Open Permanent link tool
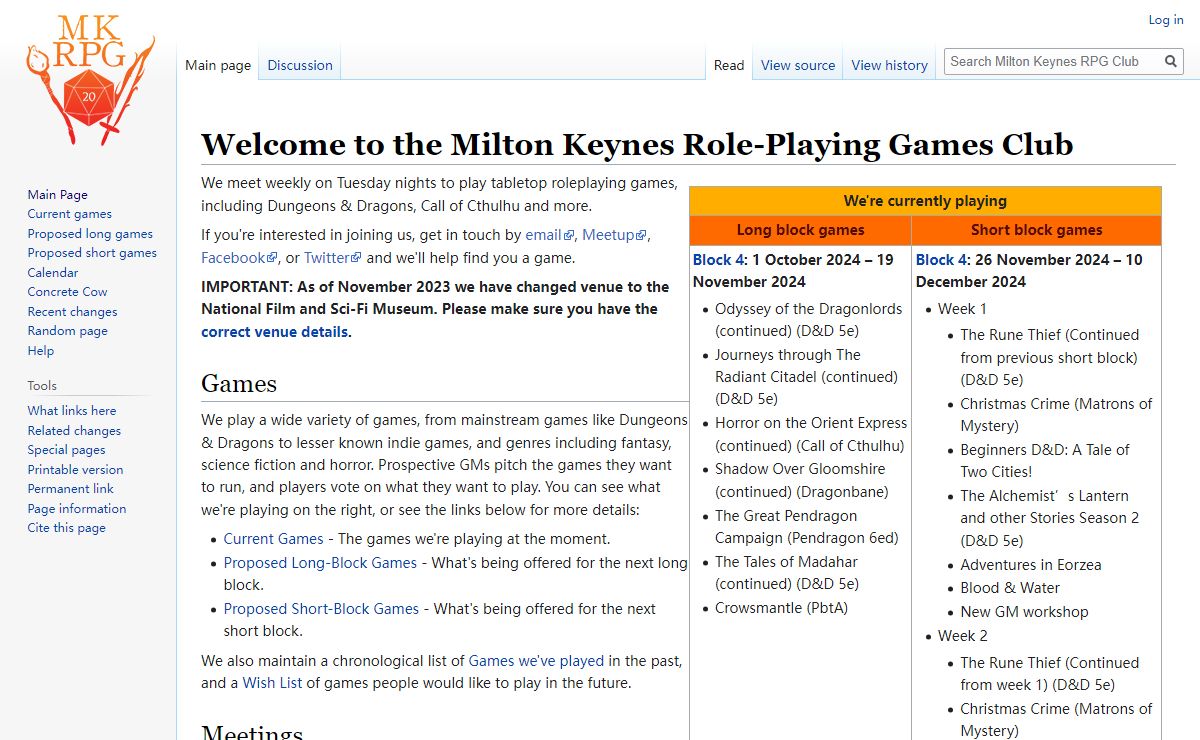This screenshot has width=1200, height=740. [x=70, y=489]
